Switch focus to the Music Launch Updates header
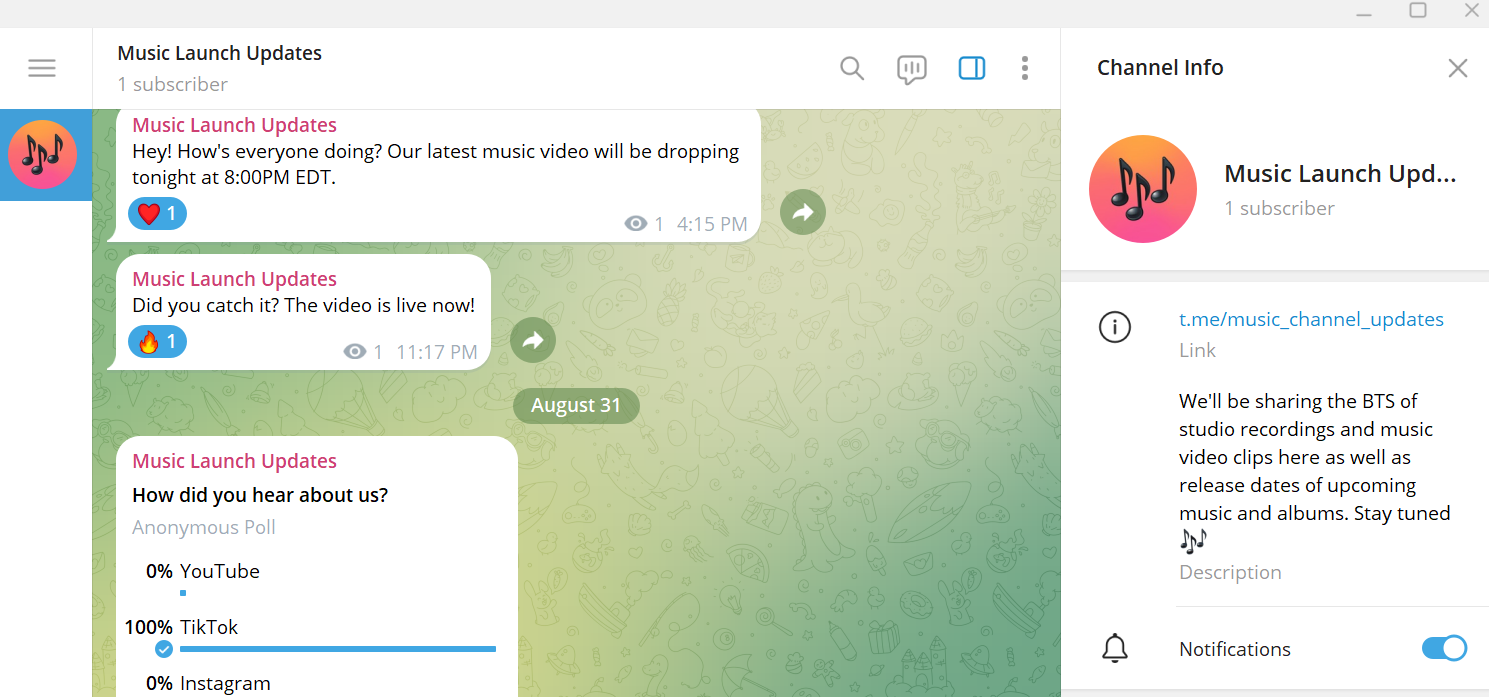Image resolution: width=1489 pixels, height=697 pixels. click(x=219, y=52)
